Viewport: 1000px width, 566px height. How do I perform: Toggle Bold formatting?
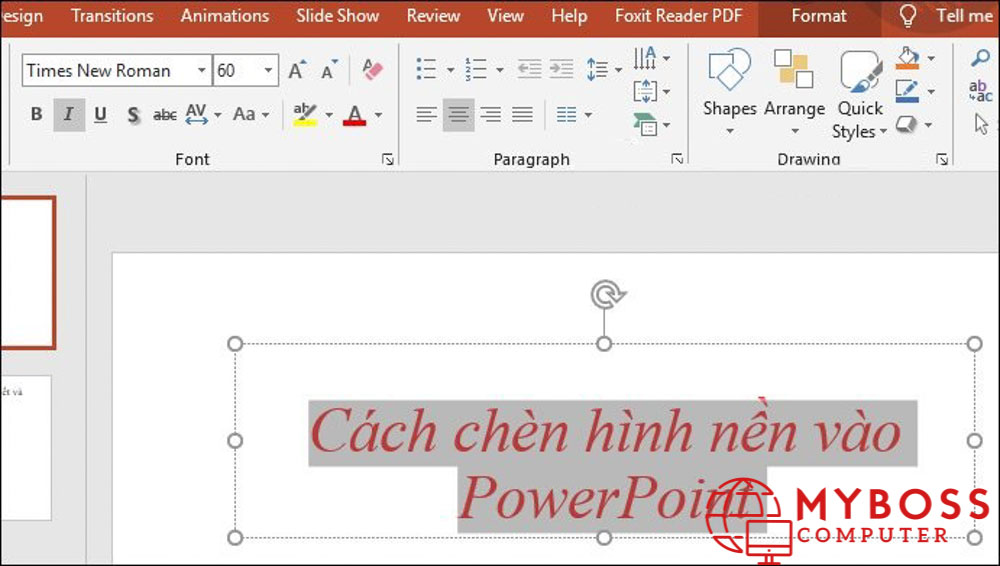tap(37, 115)
